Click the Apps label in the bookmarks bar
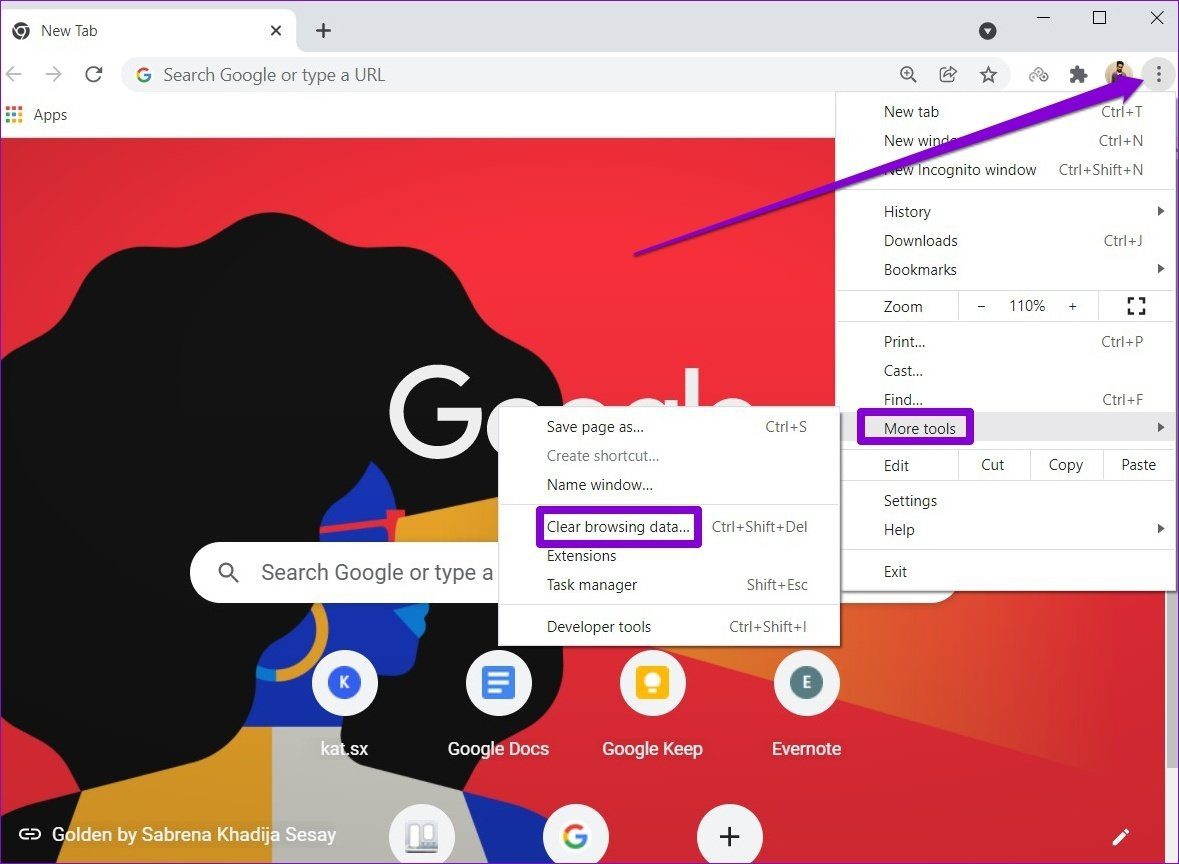Image resolution: width=1179 pixels, height=864 pixels. pos(50,114)
